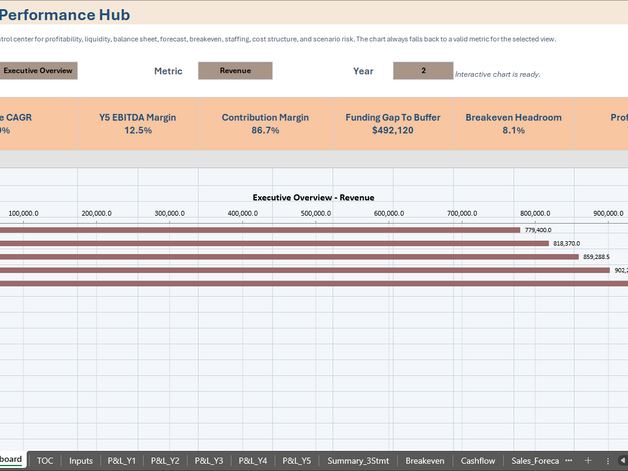Select the bar labeled 818,370.0
628x471 pixels.
click(x=274, y=244)
